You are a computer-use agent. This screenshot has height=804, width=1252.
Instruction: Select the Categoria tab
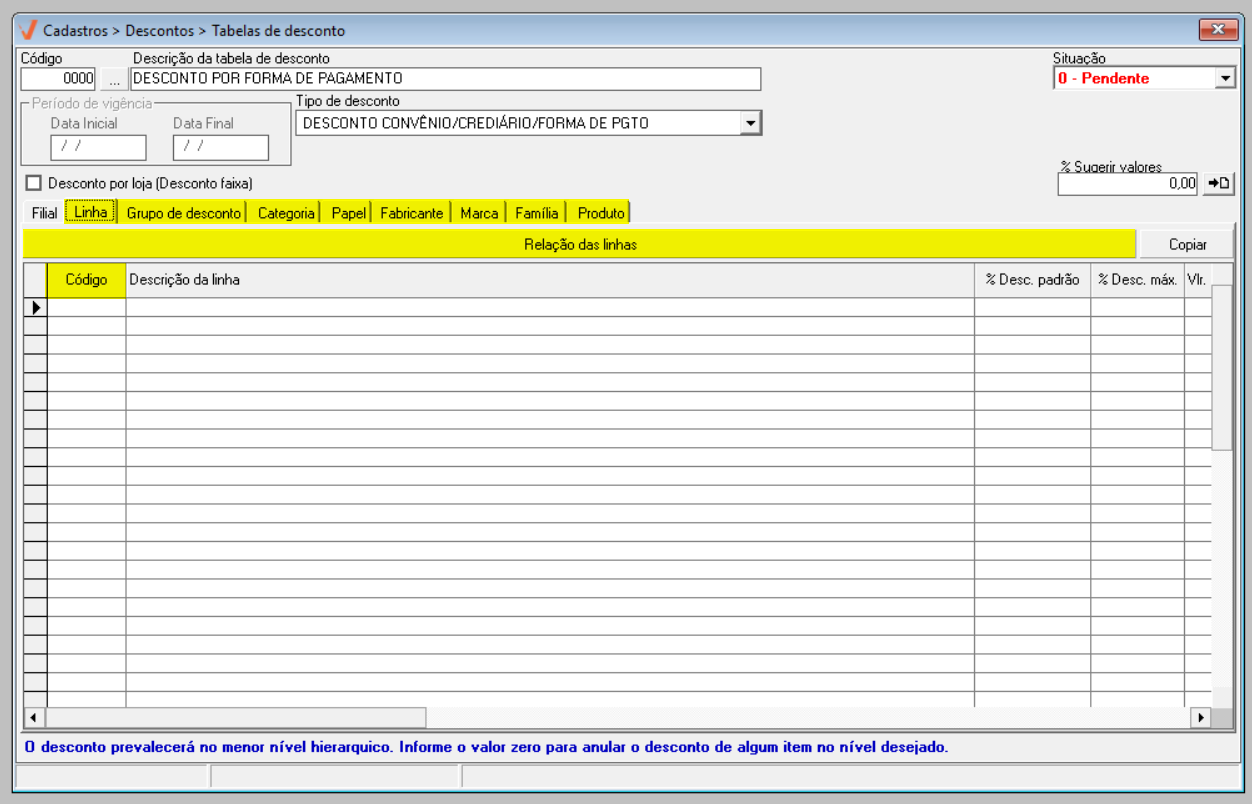click(285, 213)
